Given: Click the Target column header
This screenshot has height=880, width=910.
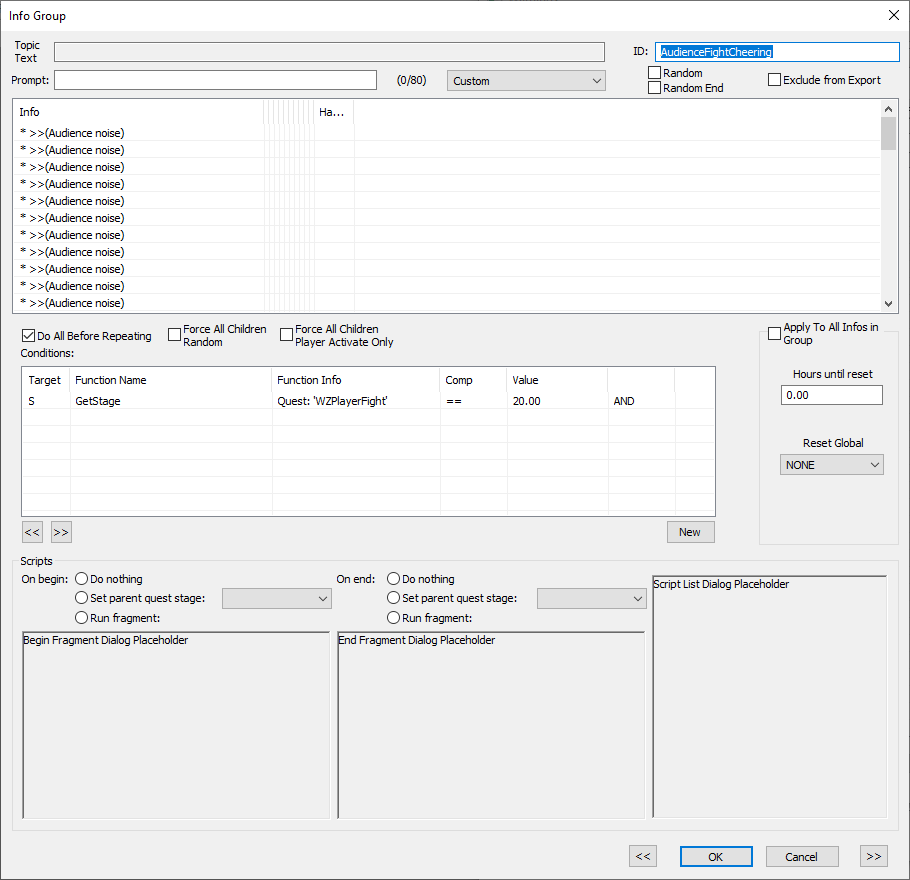Looking at the screenshot, I should (x=46, y=380).
